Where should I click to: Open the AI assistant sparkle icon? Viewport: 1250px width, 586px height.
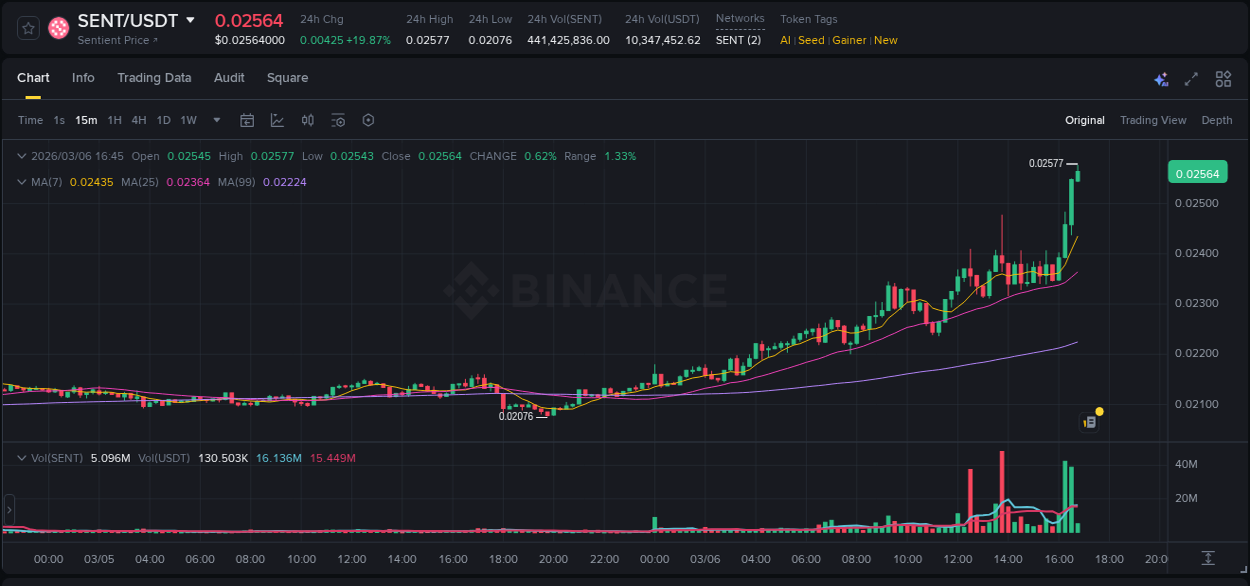tap(1160, 78)
